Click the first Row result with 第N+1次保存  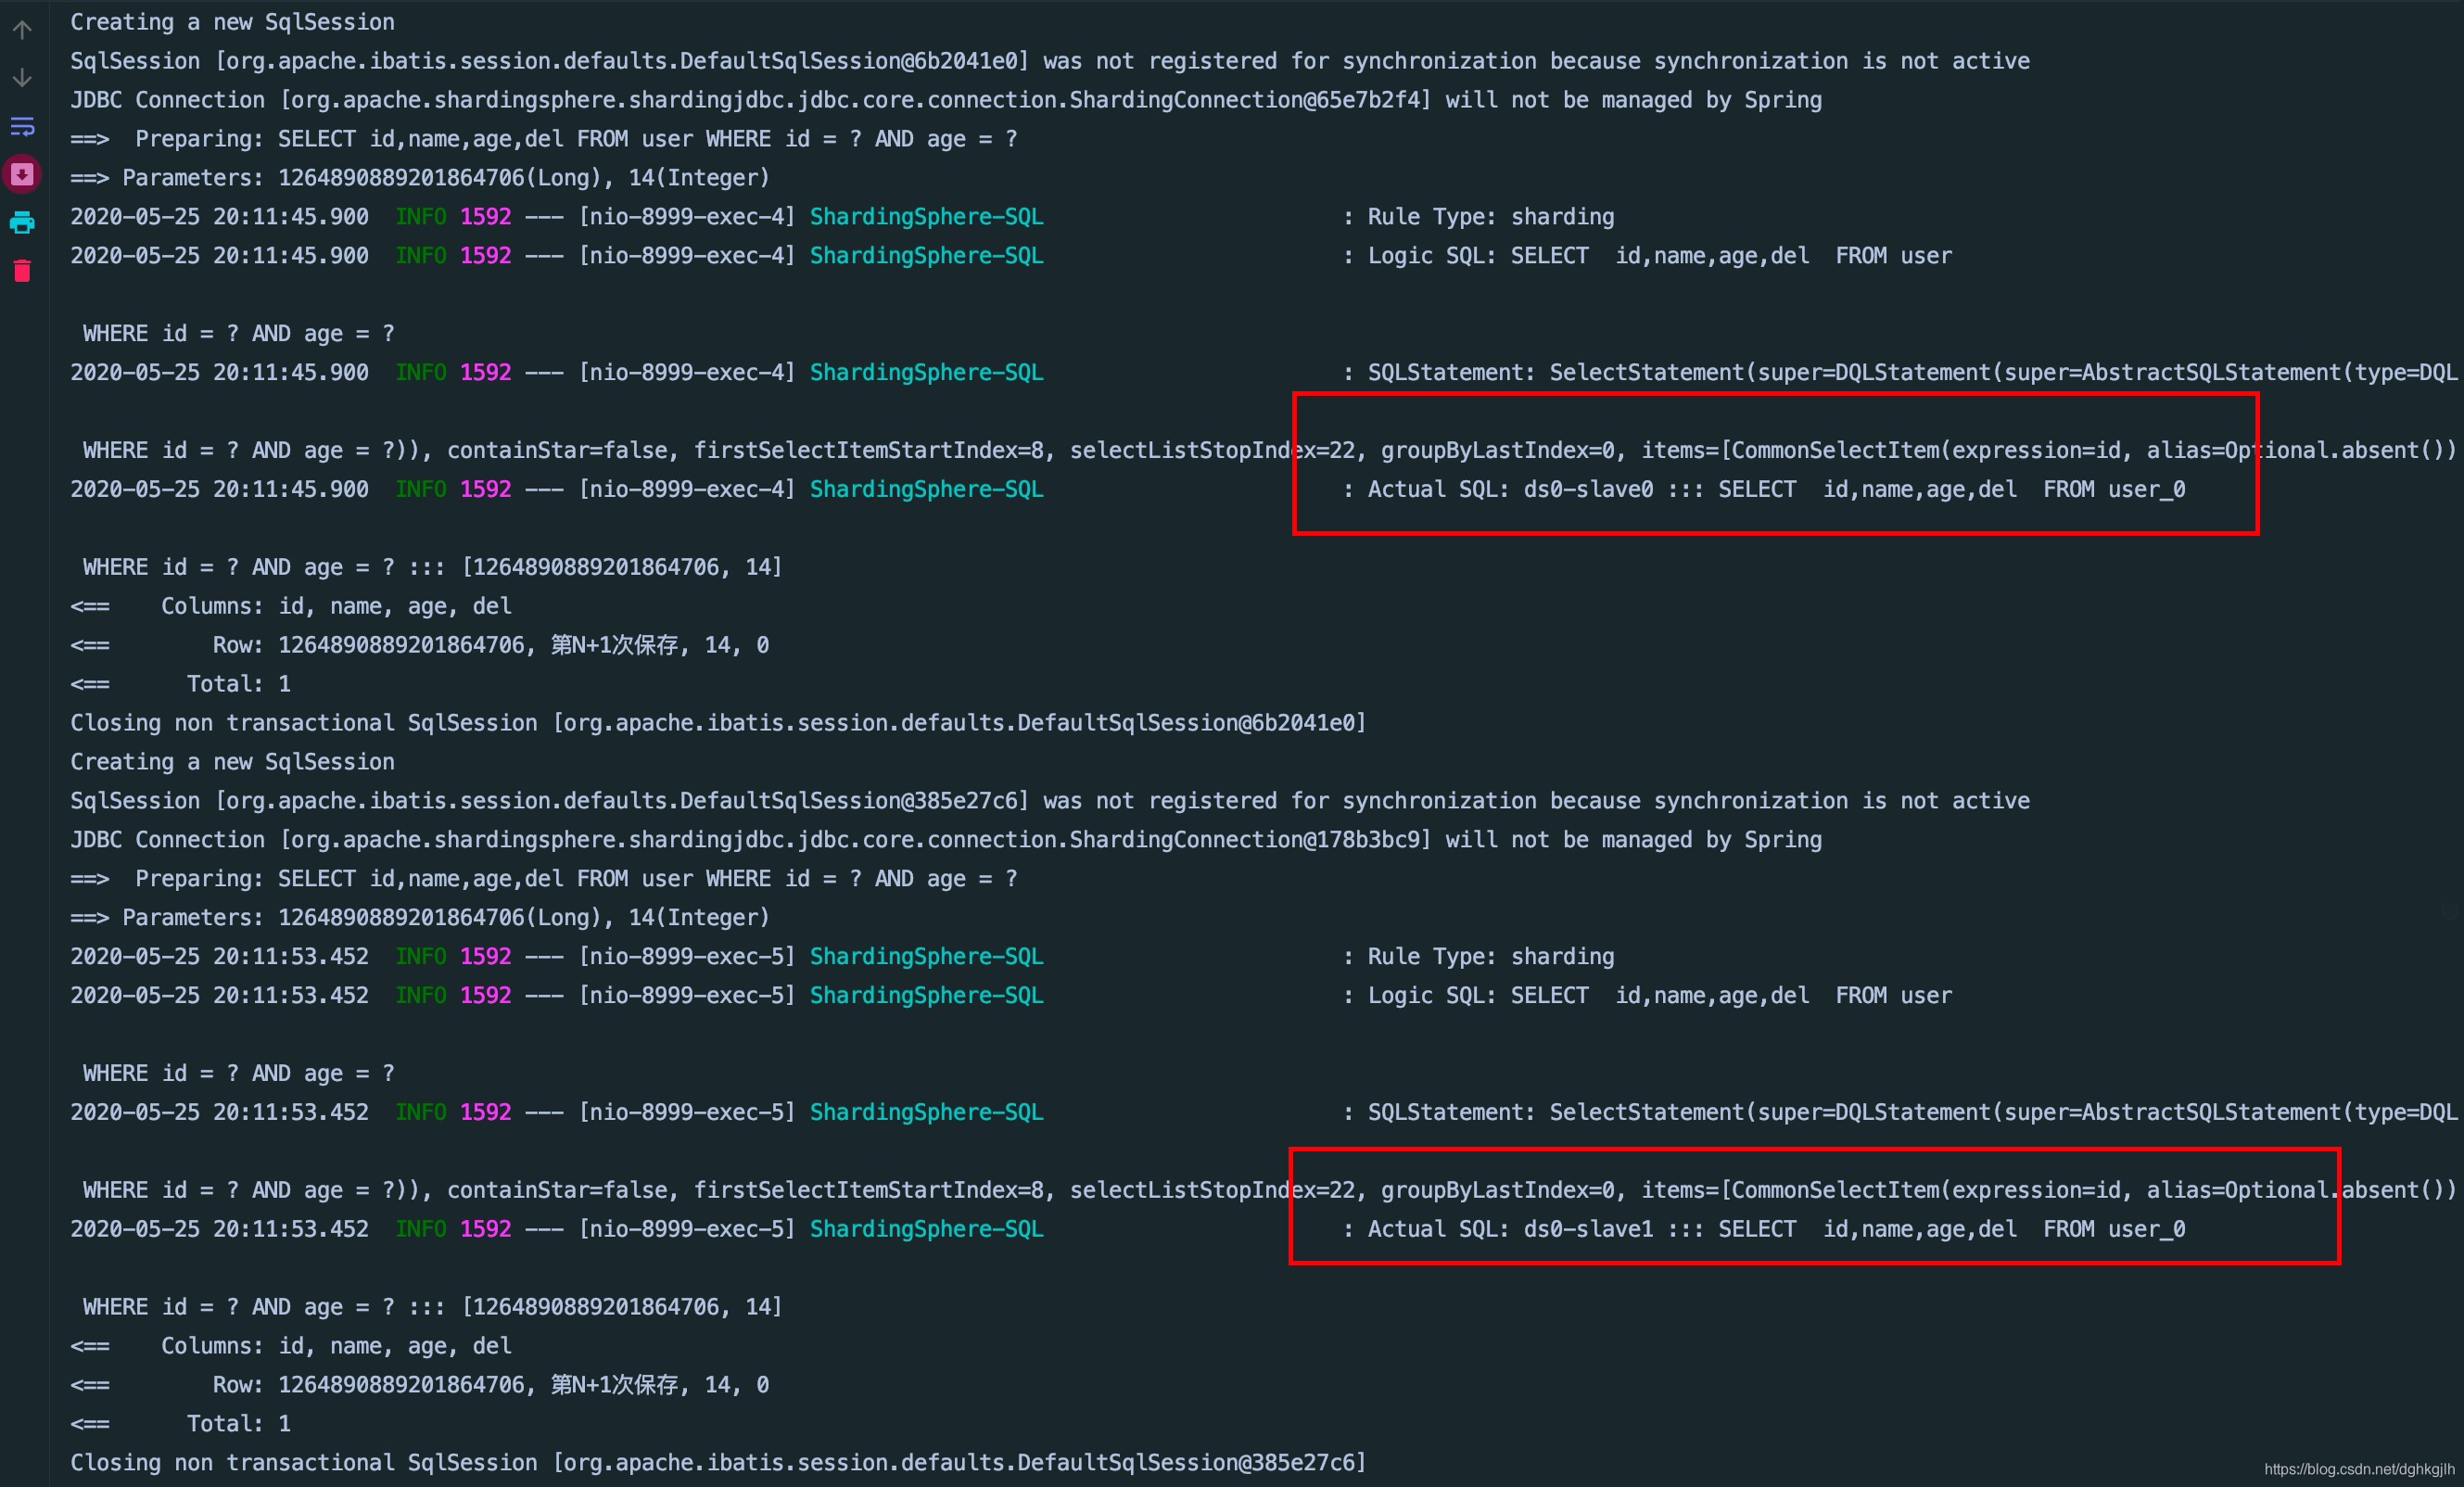tap(420, 645)
